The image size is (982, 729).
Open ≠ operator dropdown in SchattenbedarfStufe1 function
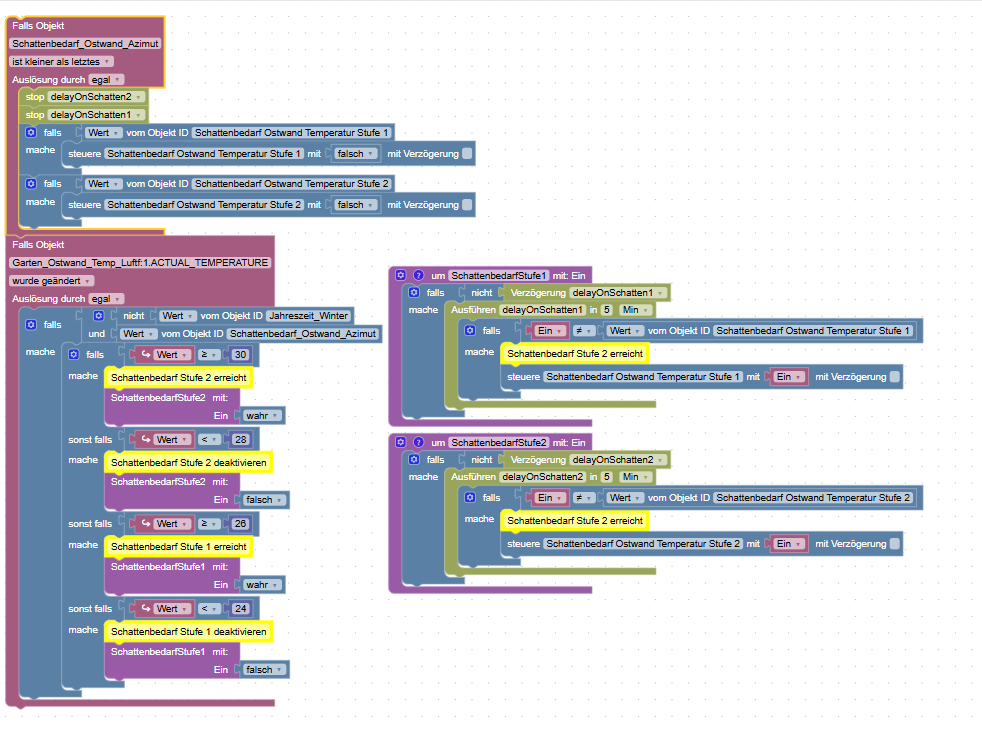coord(583,330)
